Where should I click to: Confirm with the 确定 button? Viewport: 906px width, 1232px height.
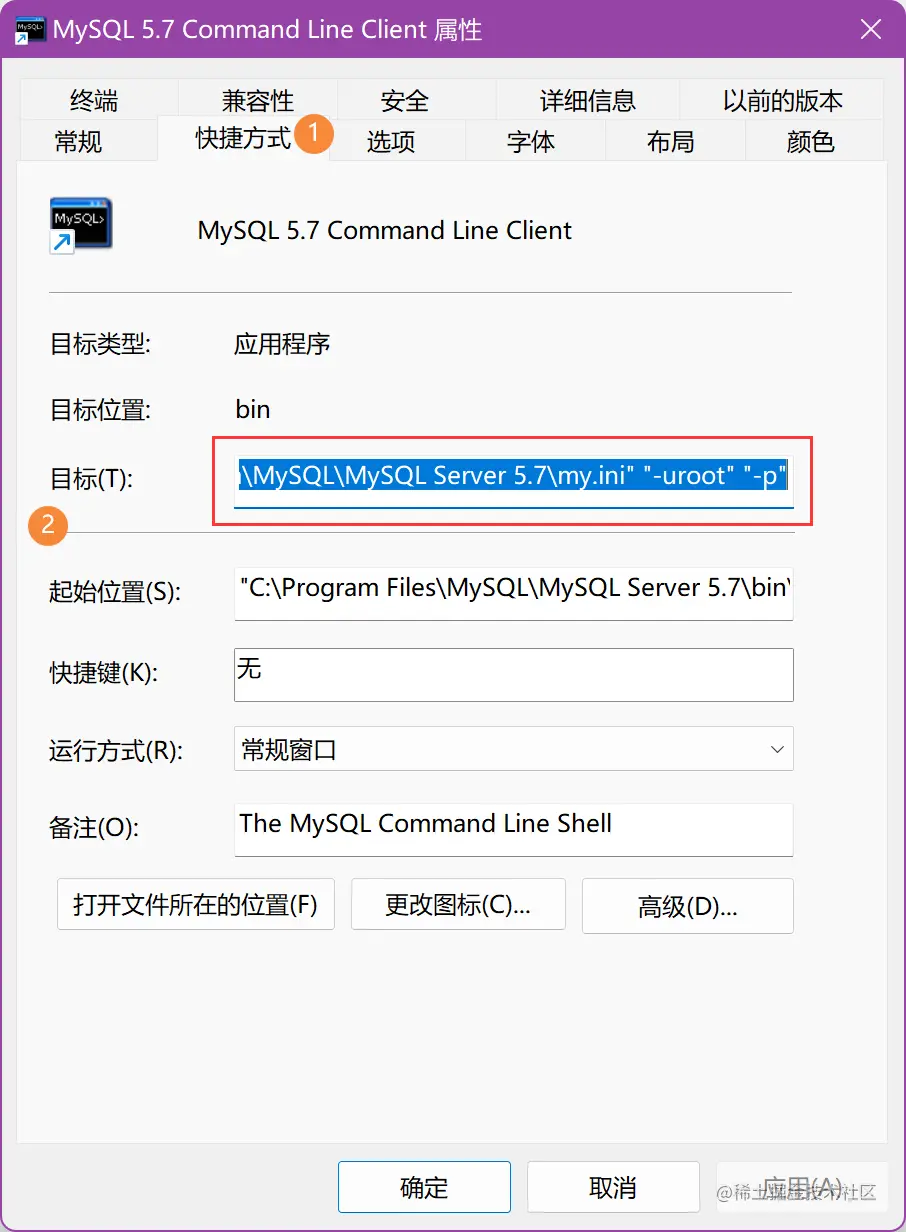pos(424,1187)
